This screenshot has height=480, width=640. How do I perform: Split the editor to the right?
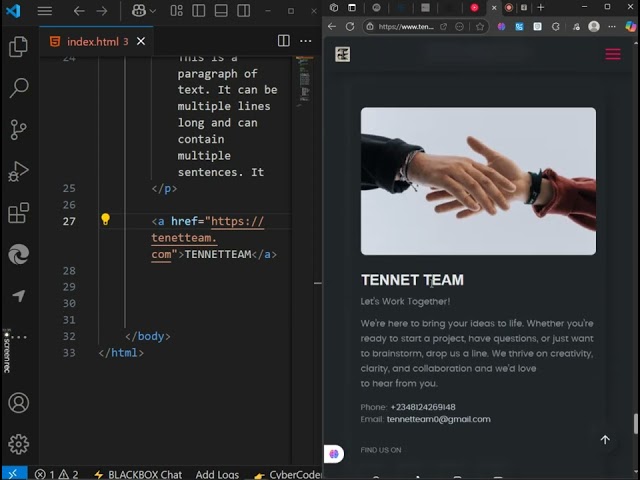coord(284,41)
